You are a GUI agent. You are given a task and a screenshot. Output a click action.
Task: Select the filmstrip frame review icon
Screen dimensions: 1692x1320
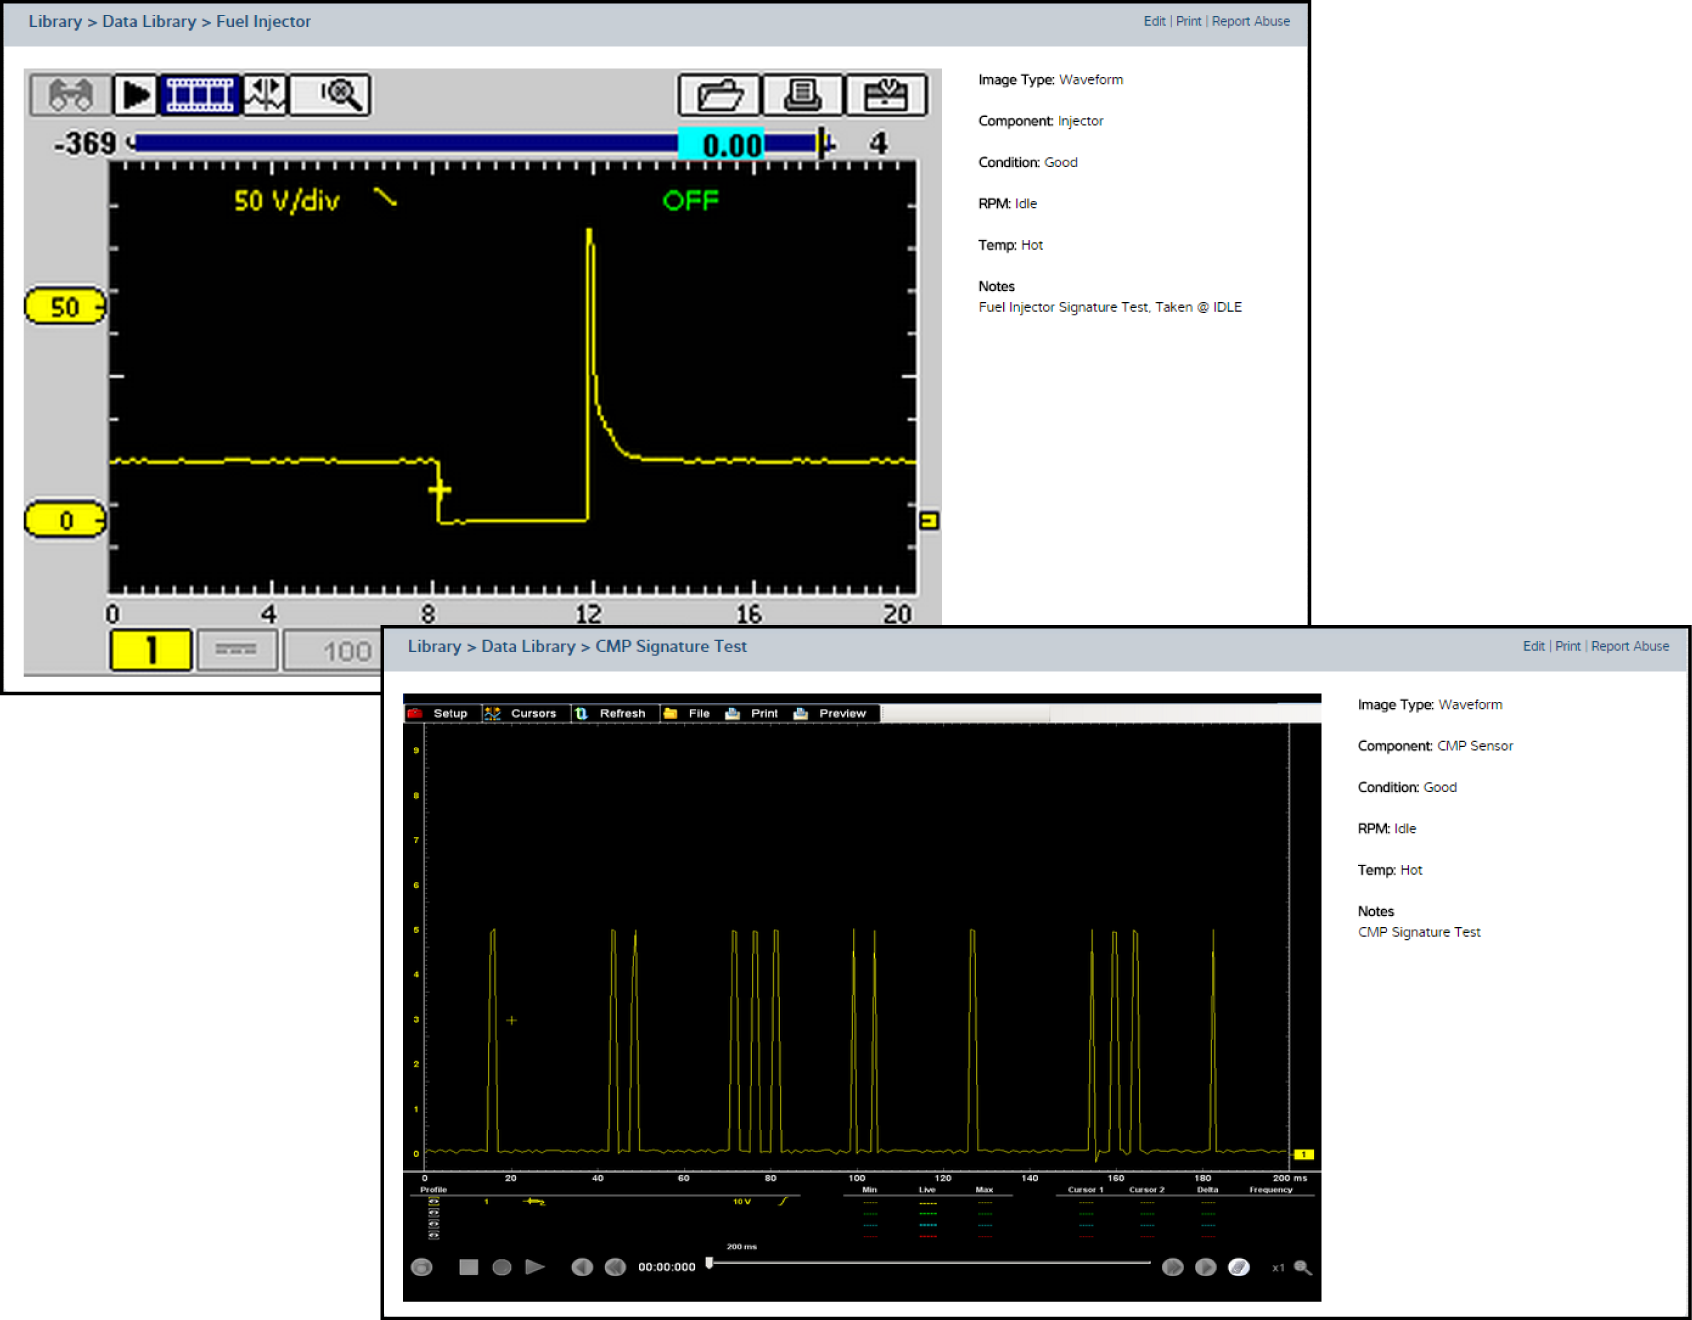pos(200,95)
